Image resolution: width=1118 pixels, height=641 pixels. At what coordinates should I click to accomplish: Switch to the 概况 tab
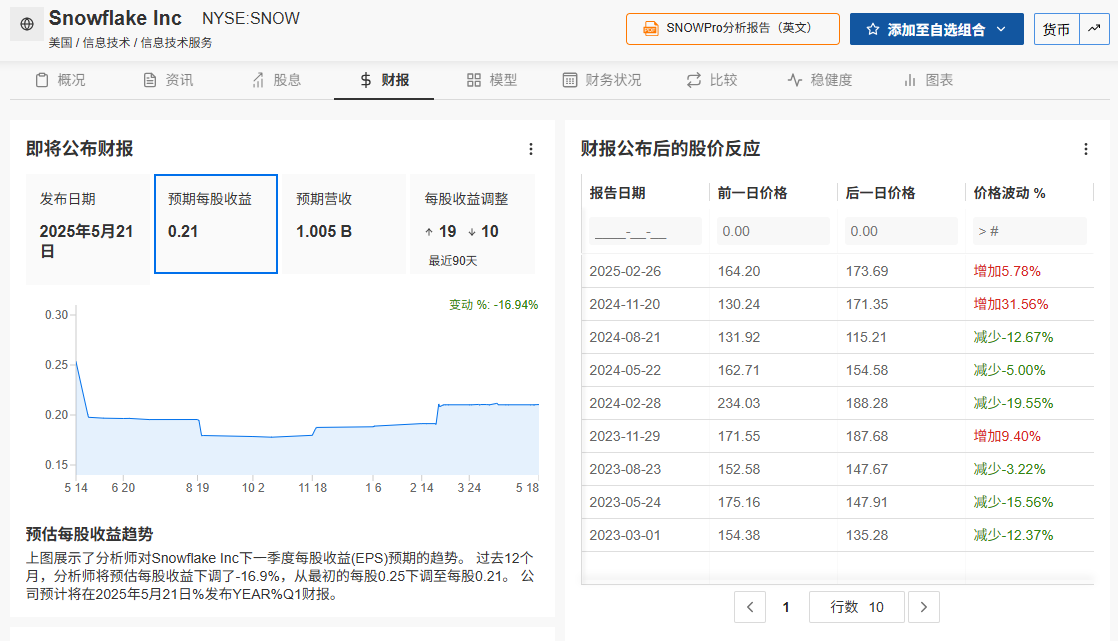click(61, 80)
